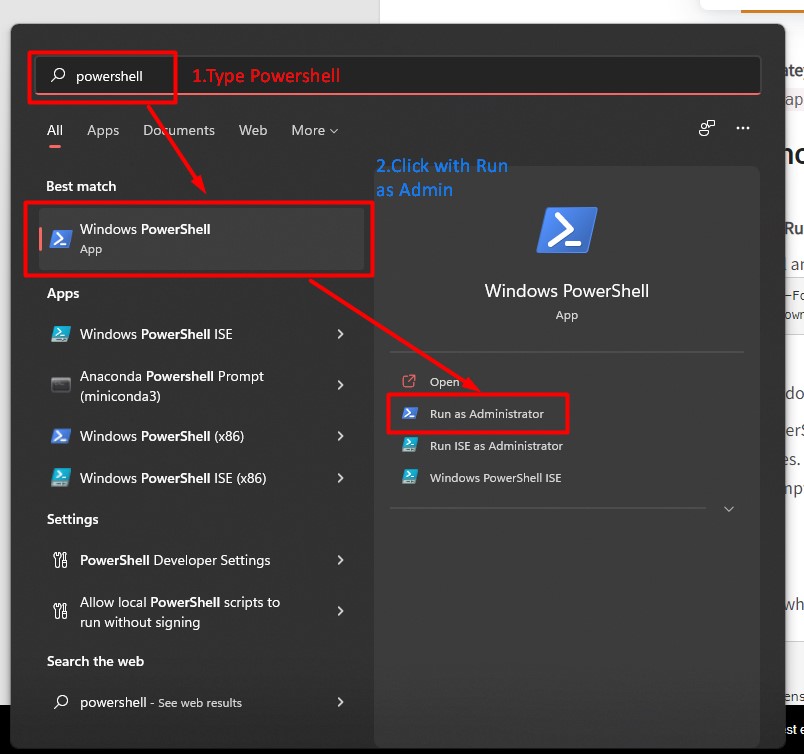The image size is (804, 754).
Task: Expand the powershell web results arrow
Action: (x=340, y=702)
